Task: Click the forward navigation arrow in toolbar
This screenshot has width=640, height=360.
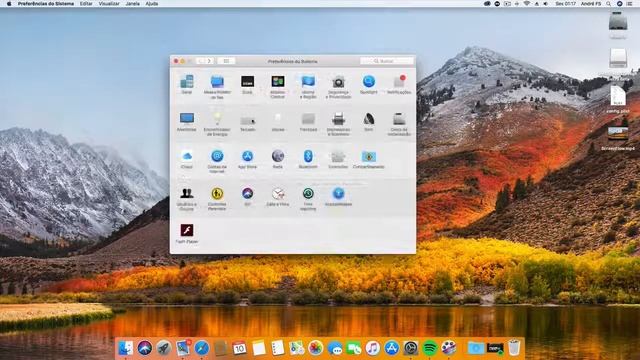Action: point(209,61)
